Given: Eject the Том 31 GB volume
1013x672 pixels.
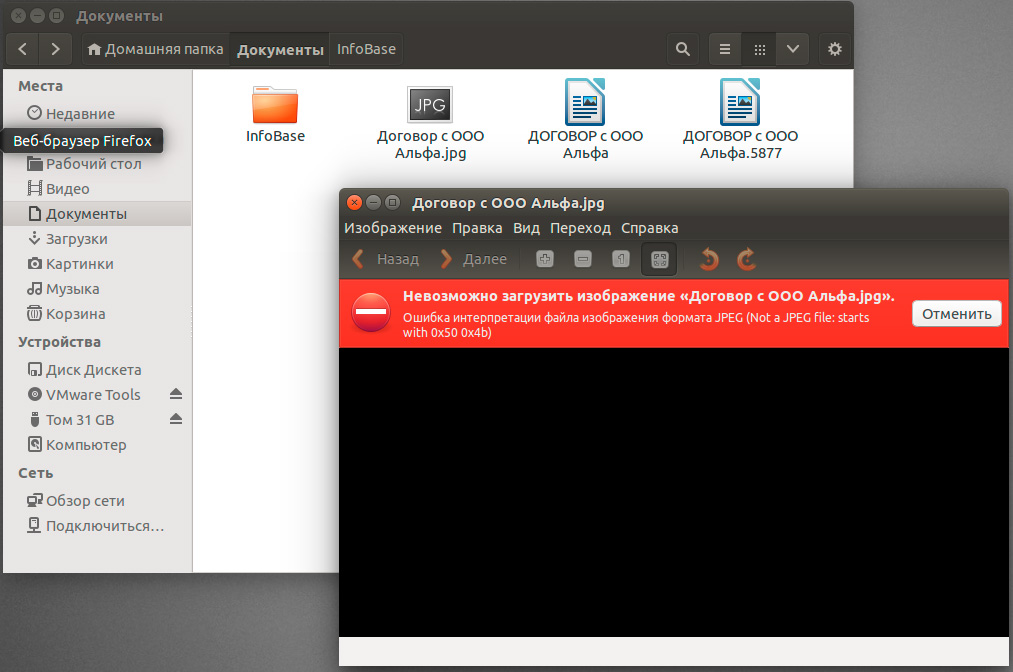Looking at the screenshot, I should (176, 419).
